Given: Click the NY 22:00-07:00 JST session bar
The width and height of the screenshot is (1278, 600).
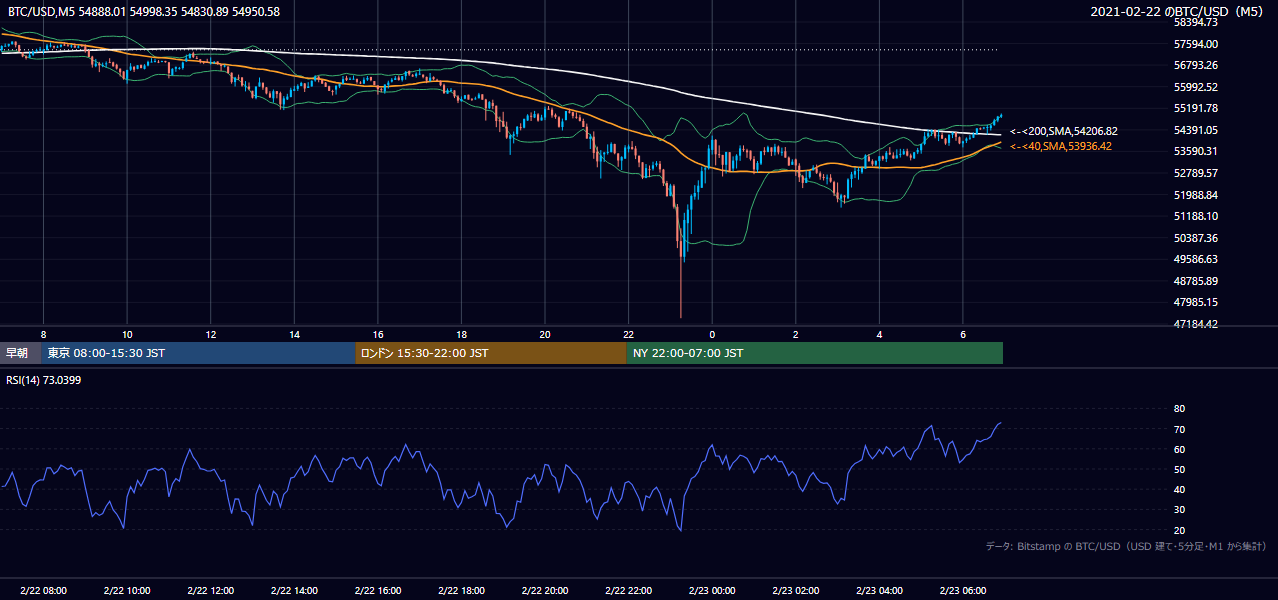Looking at the screenshot, I should 814,353.
